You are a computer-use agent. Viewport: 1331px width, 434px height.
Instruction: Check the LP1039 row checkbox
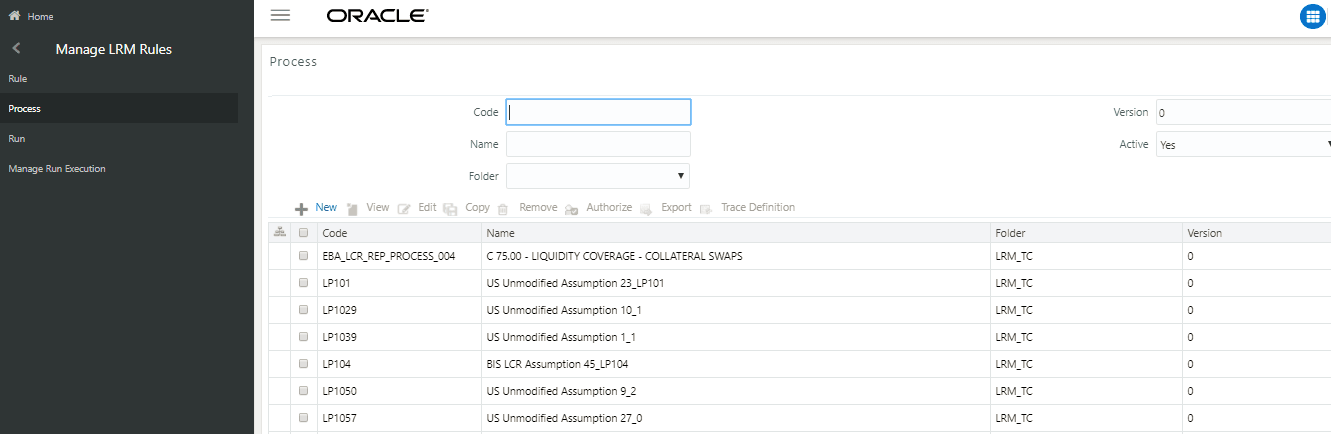point(304,337)
